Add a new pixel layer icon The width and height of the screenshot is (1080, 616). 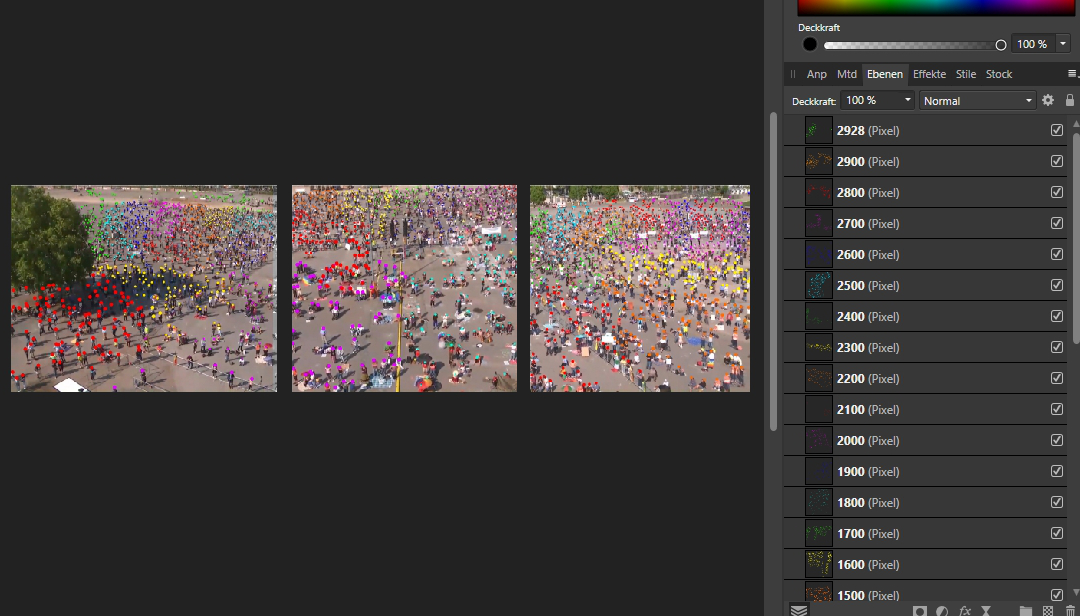(1048, 610)
